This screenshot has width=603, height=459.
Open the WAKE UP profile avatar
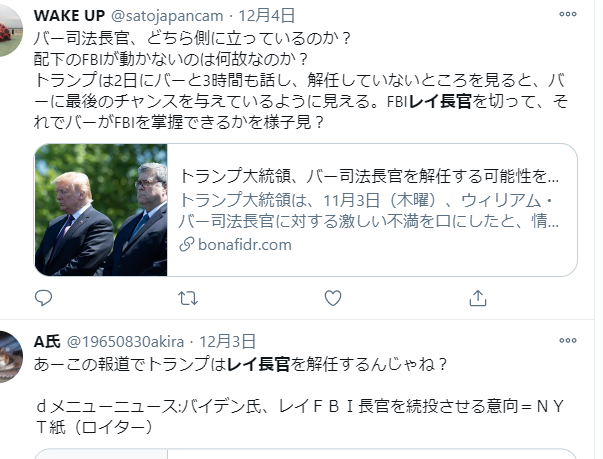pyautogui.click(x=8, y=31)
